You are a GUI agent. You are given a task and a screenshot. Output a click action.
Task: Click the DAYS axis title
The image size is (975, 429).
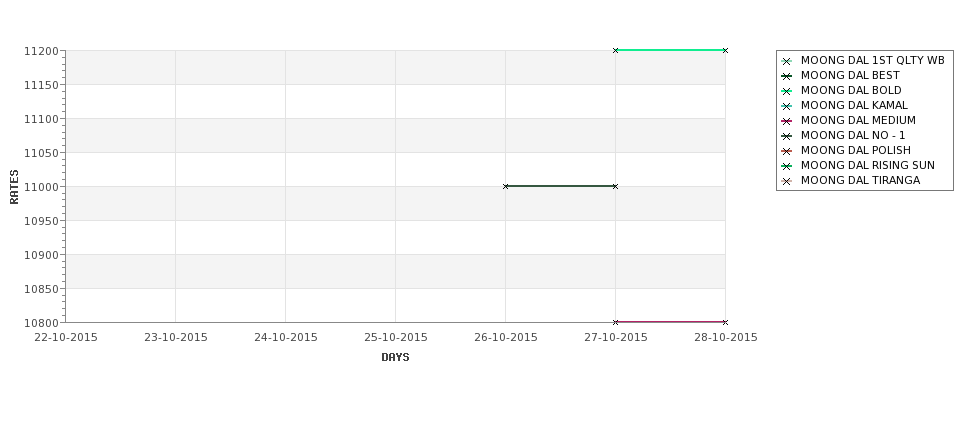pos(395,357)
